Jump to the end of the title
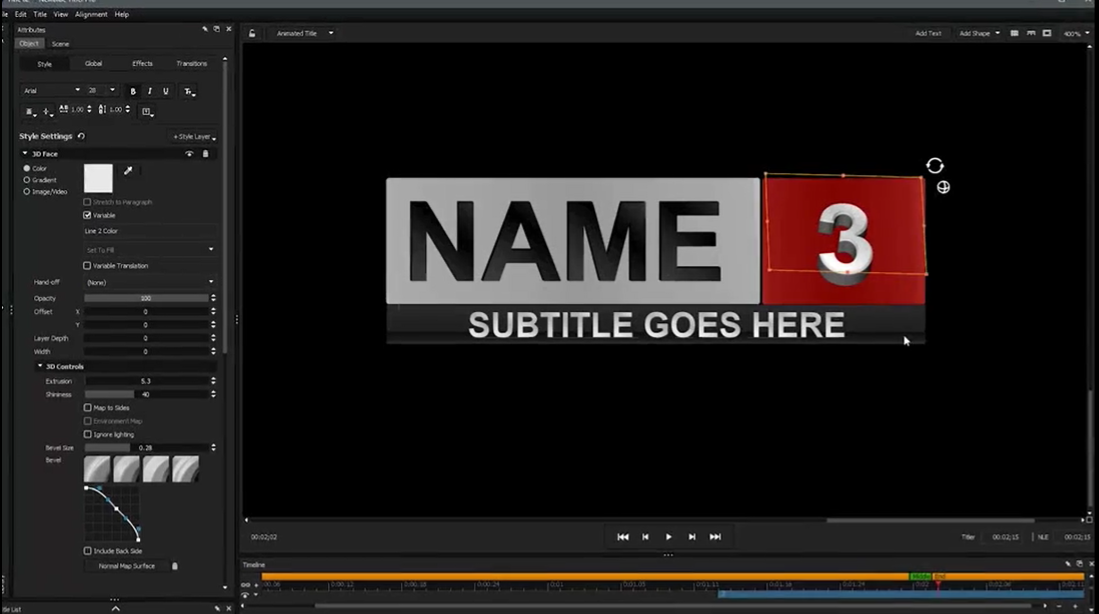This screenshot has width=1099, height=614. [x=715, y=537]
